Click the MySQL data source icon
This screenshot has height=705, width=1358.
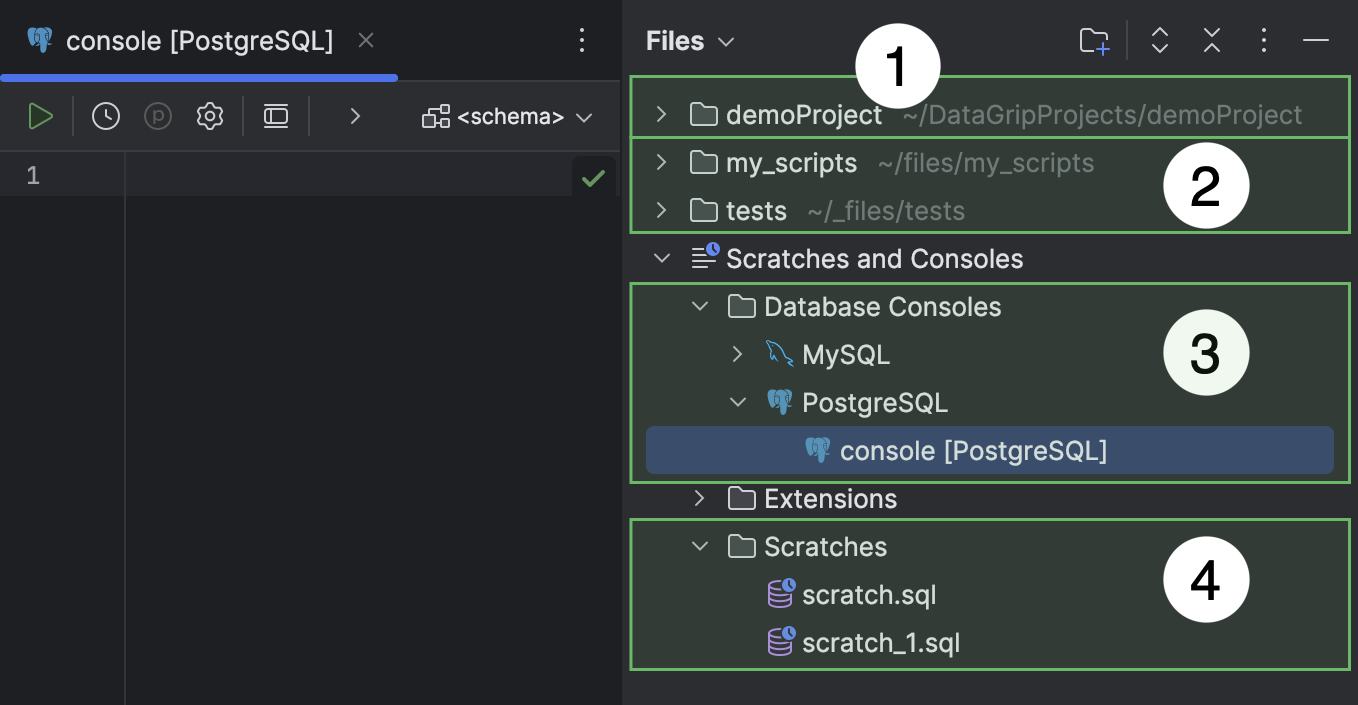tap(779, 353)
